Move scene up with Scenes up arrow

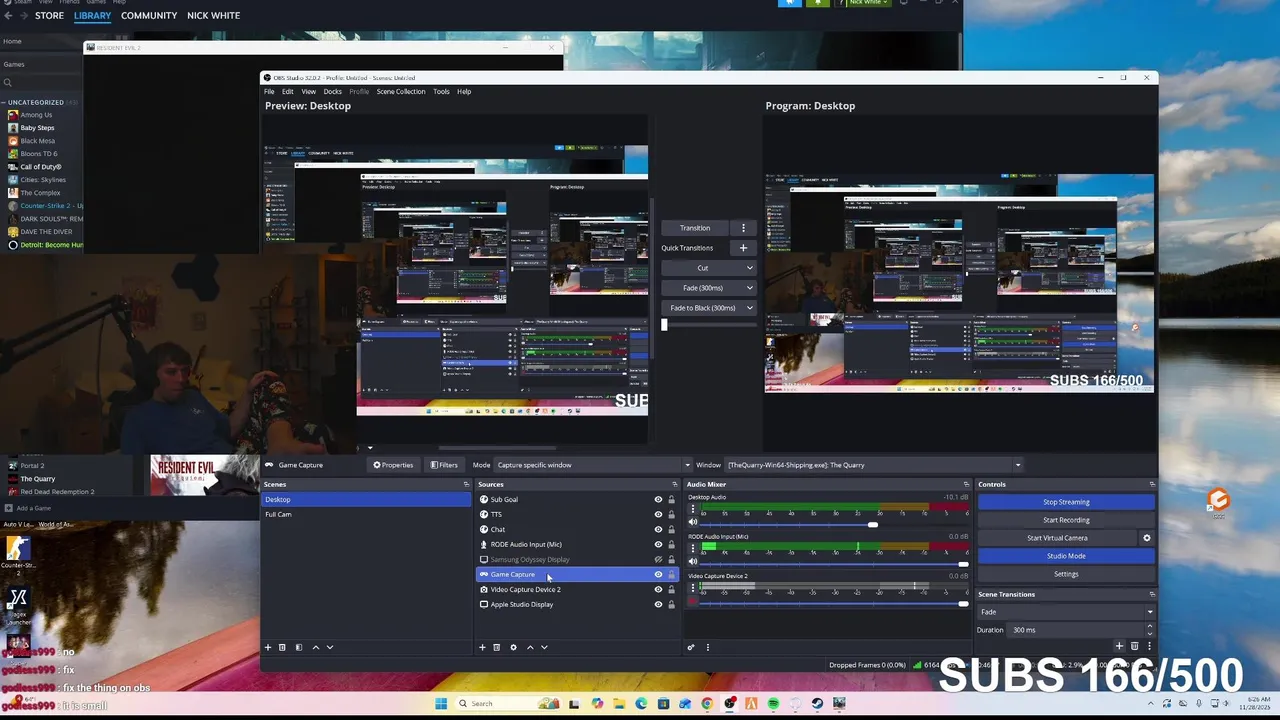point(316,647)
